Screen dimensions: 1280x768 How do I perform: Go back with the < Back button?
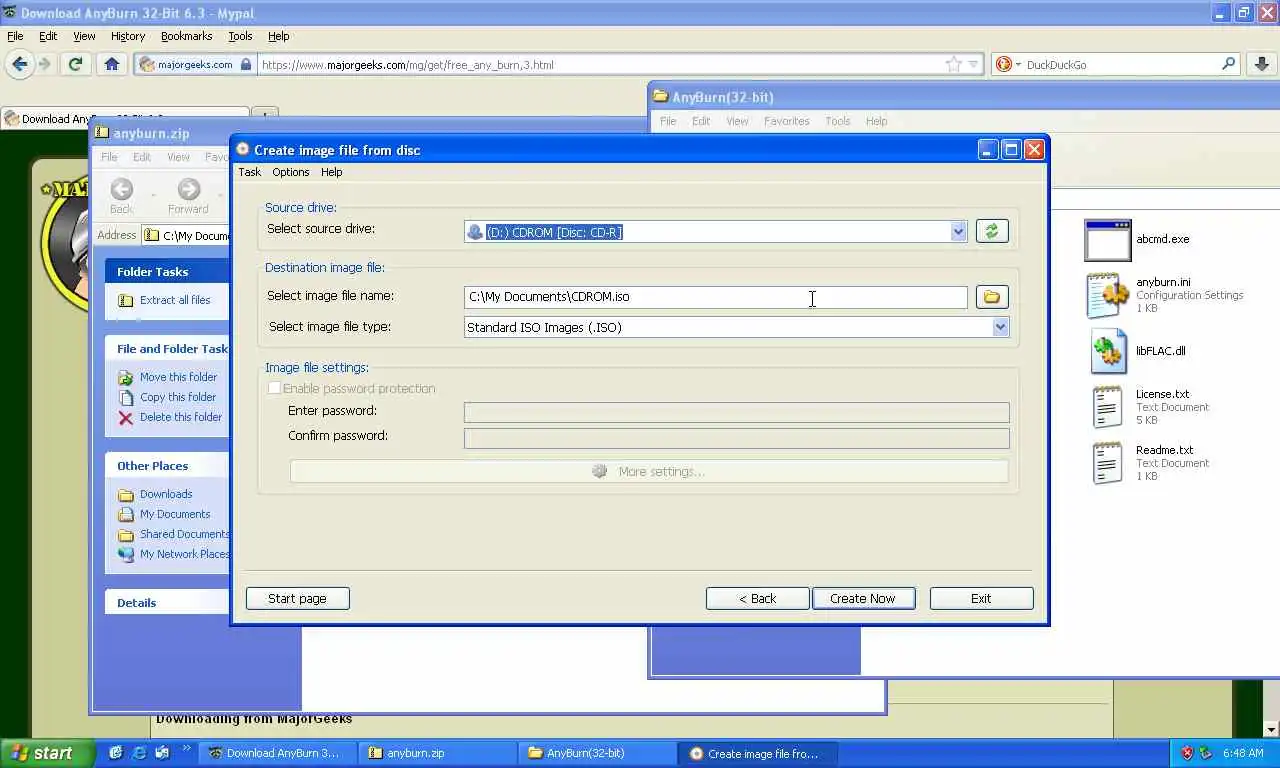coord(757,598)
